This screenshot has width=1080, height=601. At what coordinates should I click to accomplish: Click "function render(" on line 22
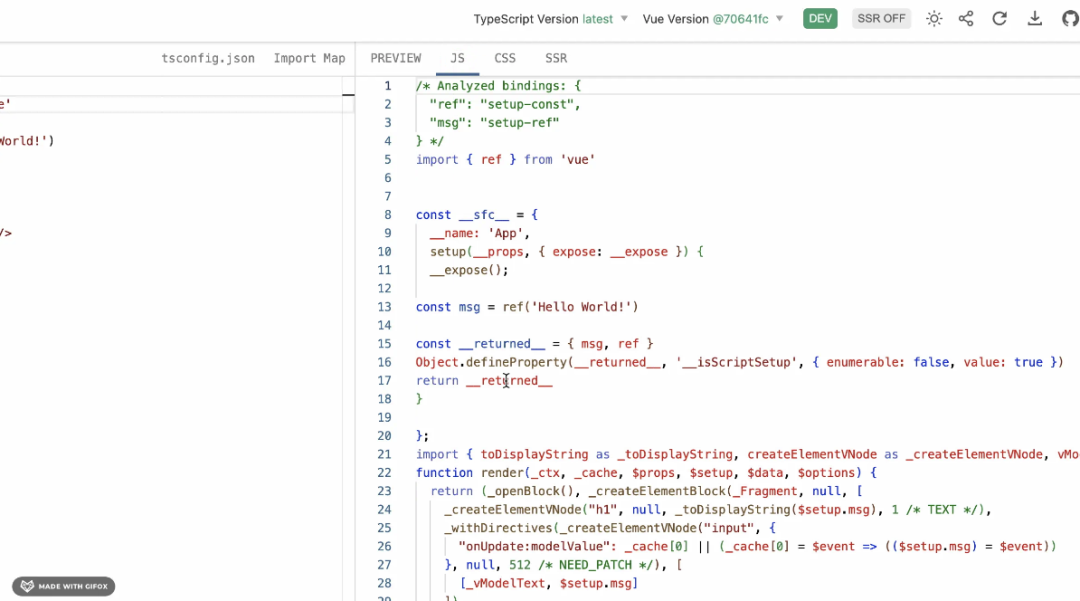pos(472,473)
